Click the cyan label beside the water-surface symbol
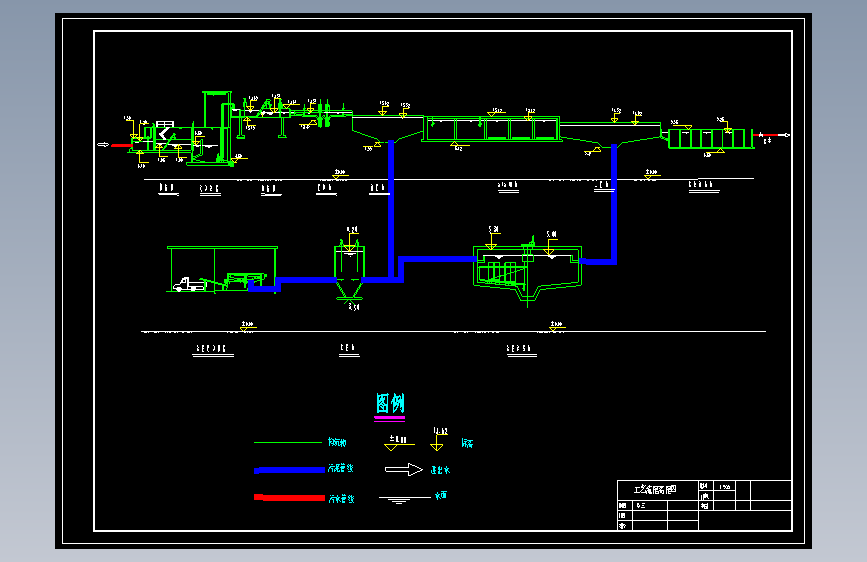This screenshot has width=867, height=562. click(x=441, y=496)
